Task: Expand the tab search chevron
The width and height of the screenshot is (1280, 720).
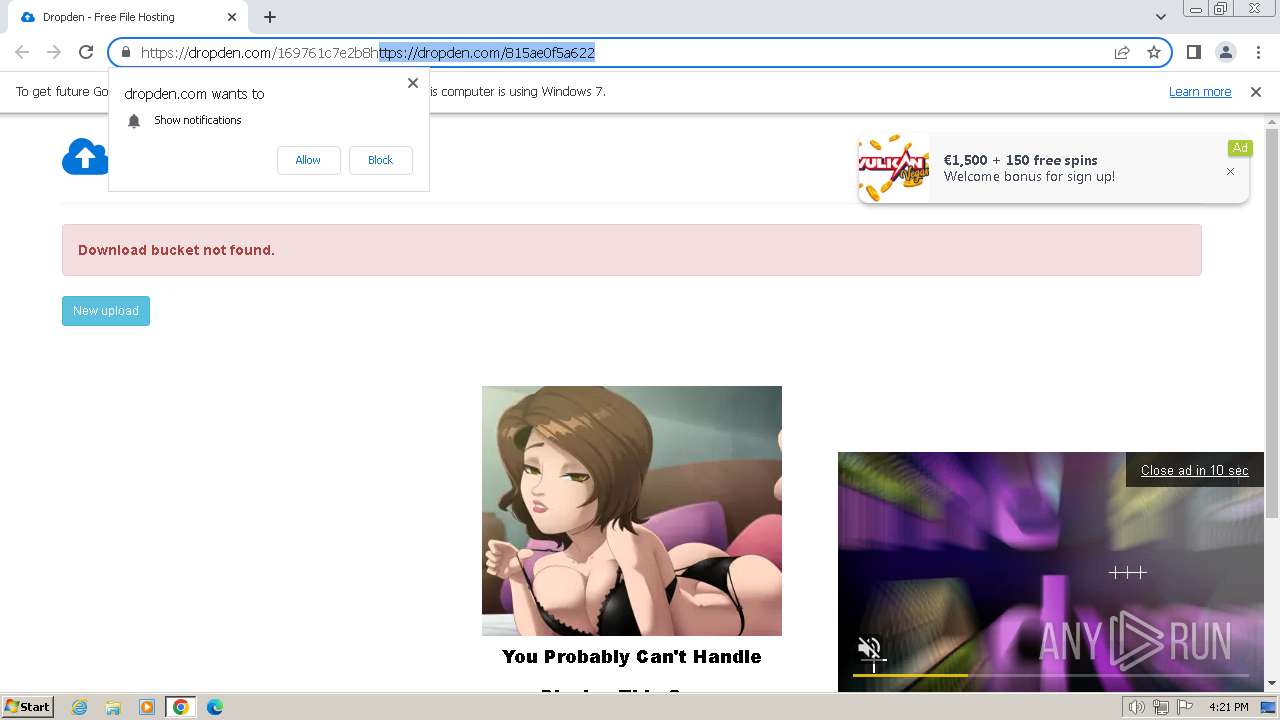Action: click(1160, 17)
